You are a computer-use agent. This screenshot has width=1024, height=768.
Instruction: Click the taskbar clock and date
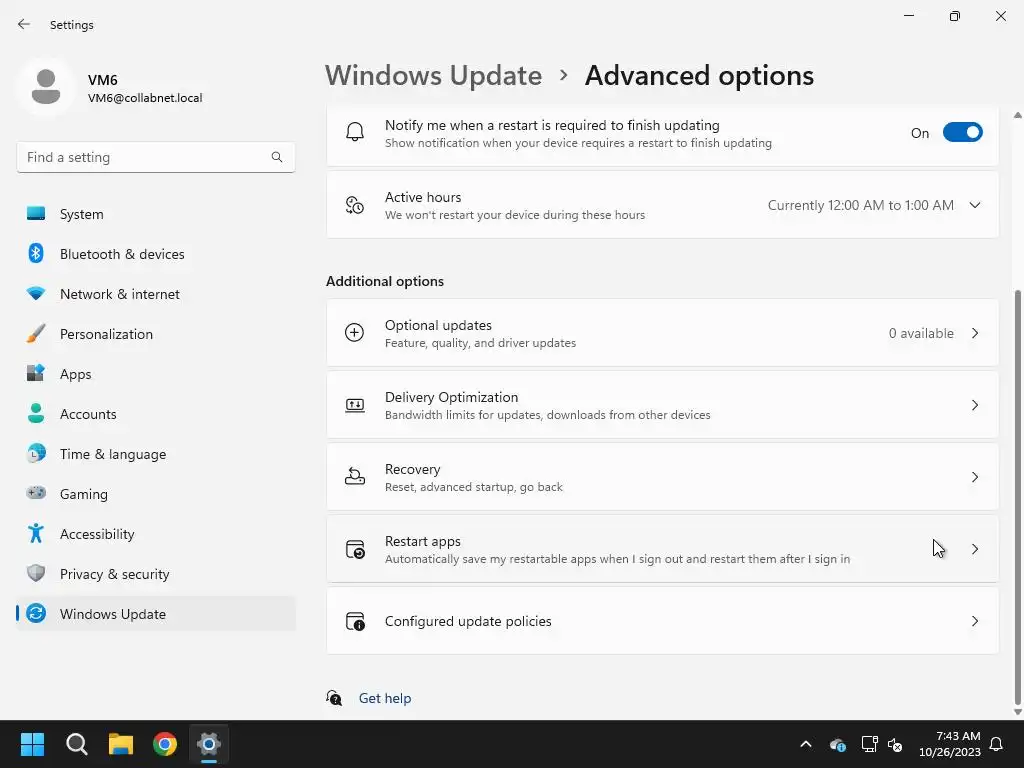[x=950, y=744]
